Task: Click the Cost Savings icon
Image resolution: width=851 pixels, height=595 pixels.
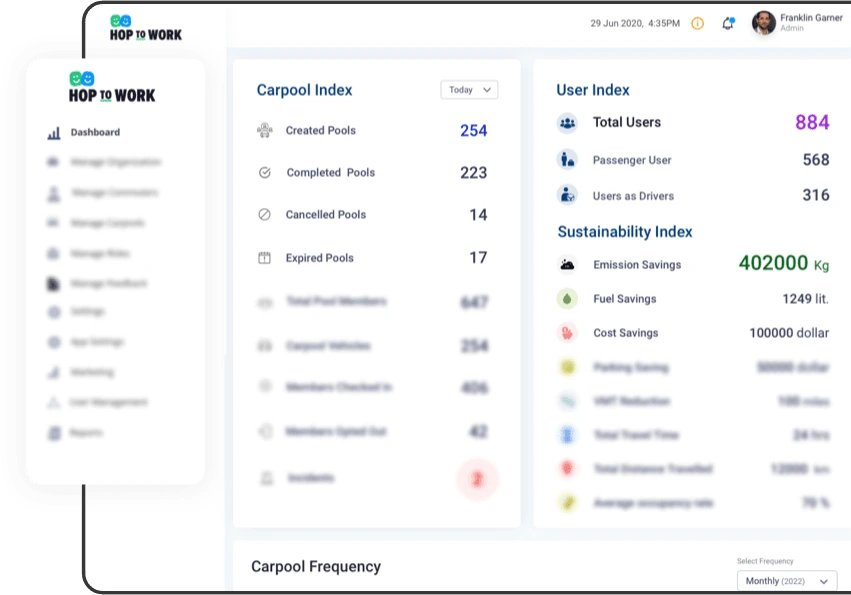Action: click(x=567, y=333)
